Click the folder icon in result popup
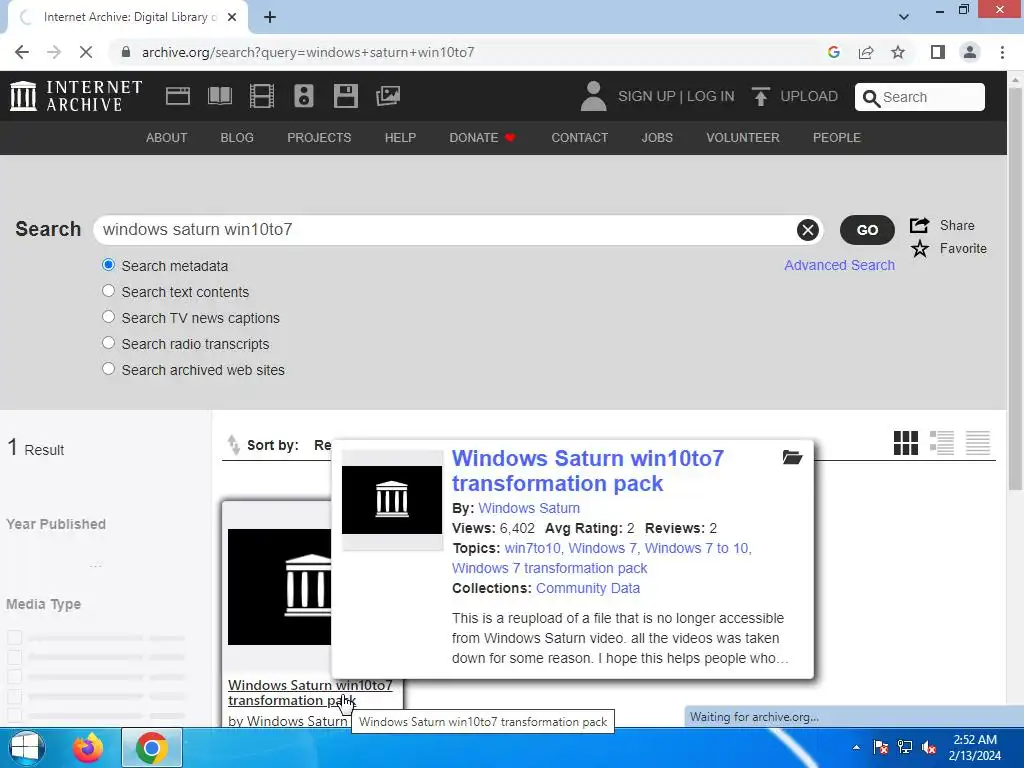The width and height of the screenshot is (1024, 768). tap(792, 457)
